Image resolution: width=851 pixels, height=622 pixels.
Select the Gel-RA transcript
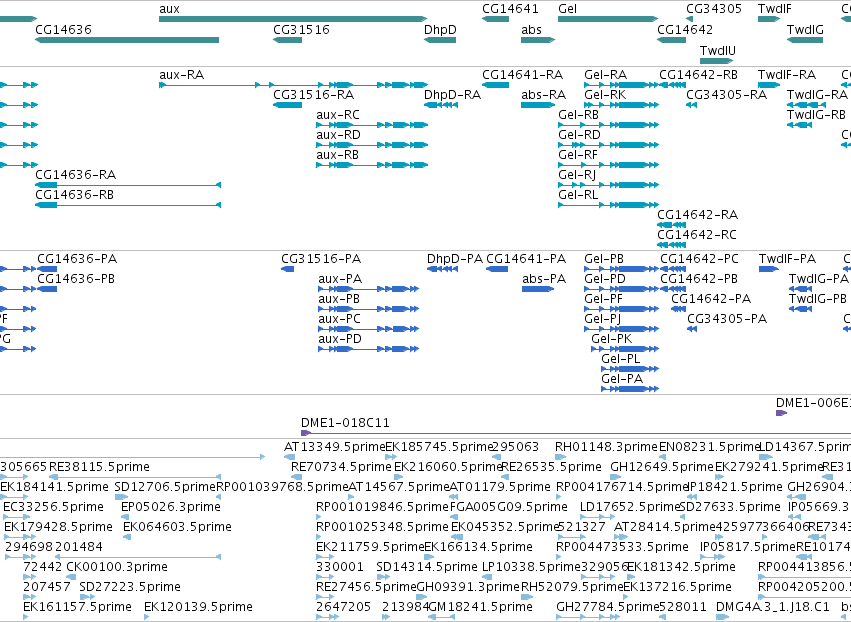(x=621, y=85)
